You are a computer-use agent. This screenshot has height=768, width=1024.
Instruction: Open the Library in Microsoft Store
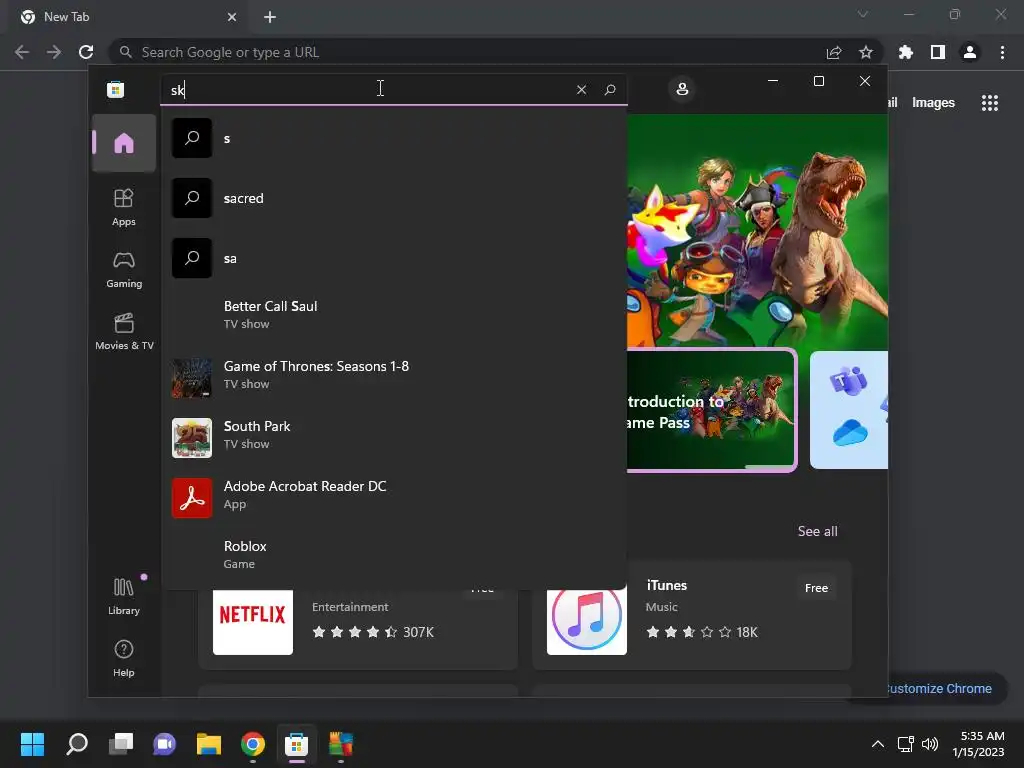[123, 596]
